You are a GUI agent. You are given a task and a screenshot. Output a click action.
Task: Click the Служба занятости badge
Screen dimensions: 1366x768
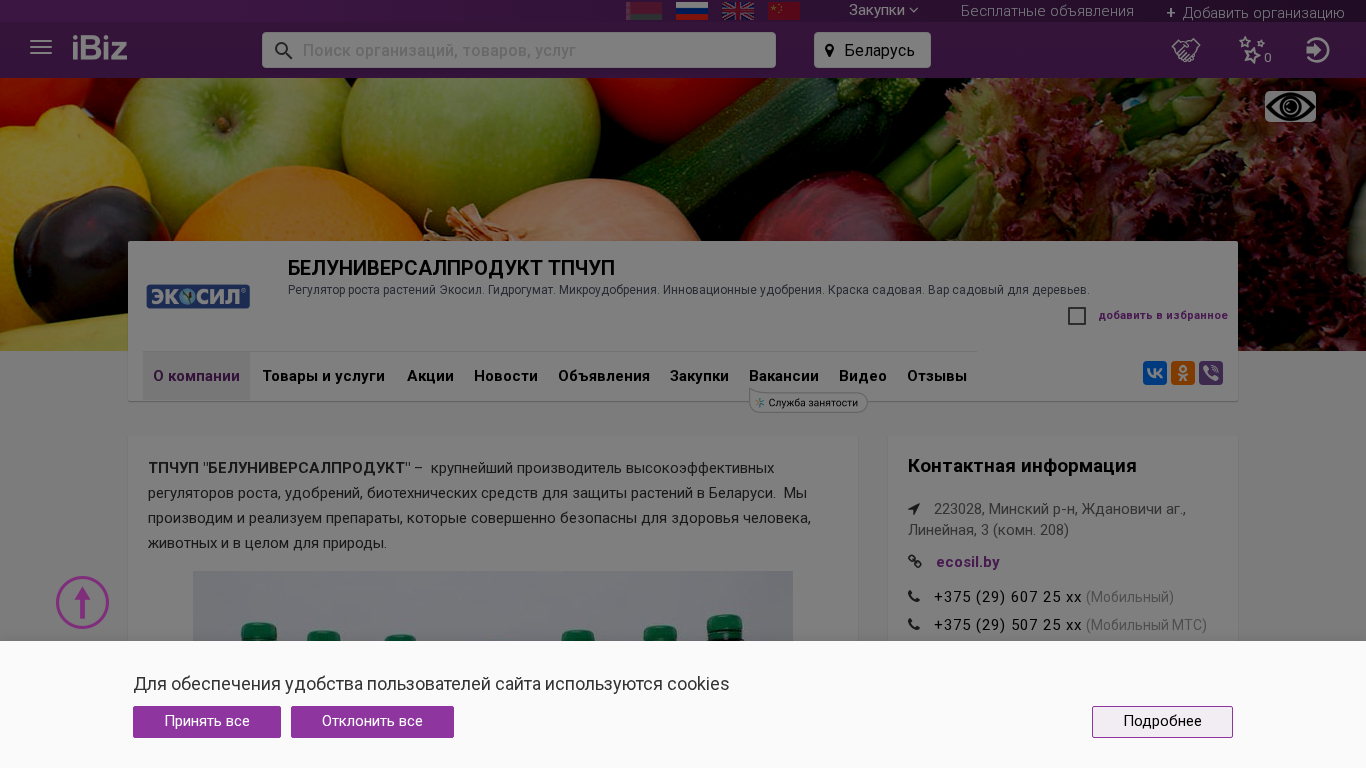click(808, 402)
